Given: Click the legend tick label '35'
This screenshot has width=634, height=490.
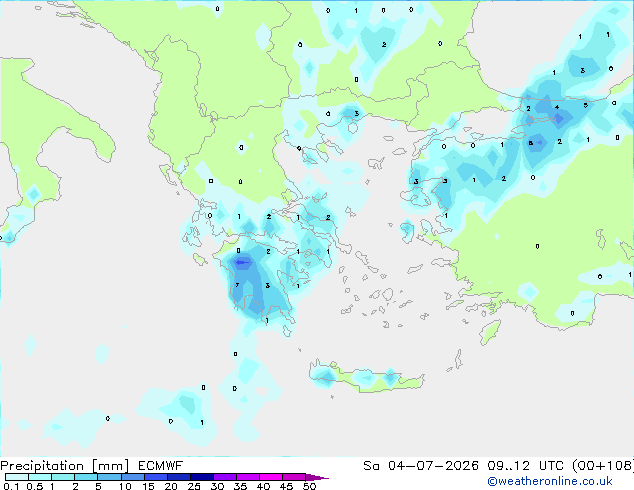Looking at the screenshot, I should pos(240,486).
